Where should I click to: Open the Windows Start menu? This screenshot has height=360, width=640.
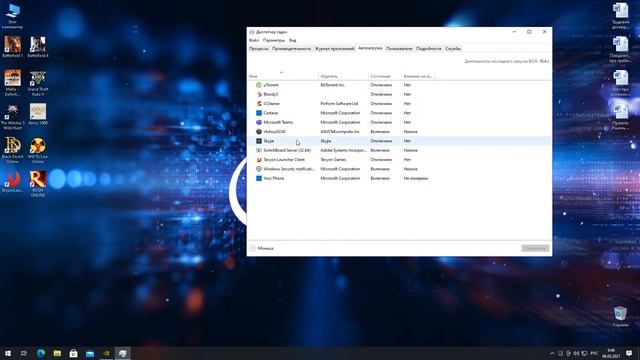[8, 353]
